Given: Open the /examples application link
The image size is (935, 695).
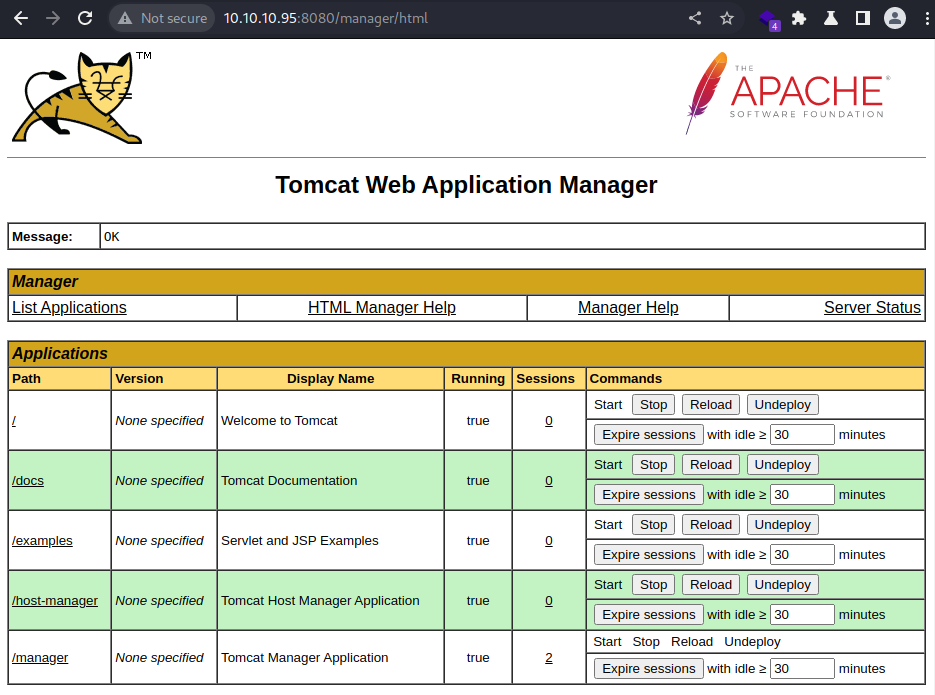Looking at the screenshot, I should coord(42,541).
